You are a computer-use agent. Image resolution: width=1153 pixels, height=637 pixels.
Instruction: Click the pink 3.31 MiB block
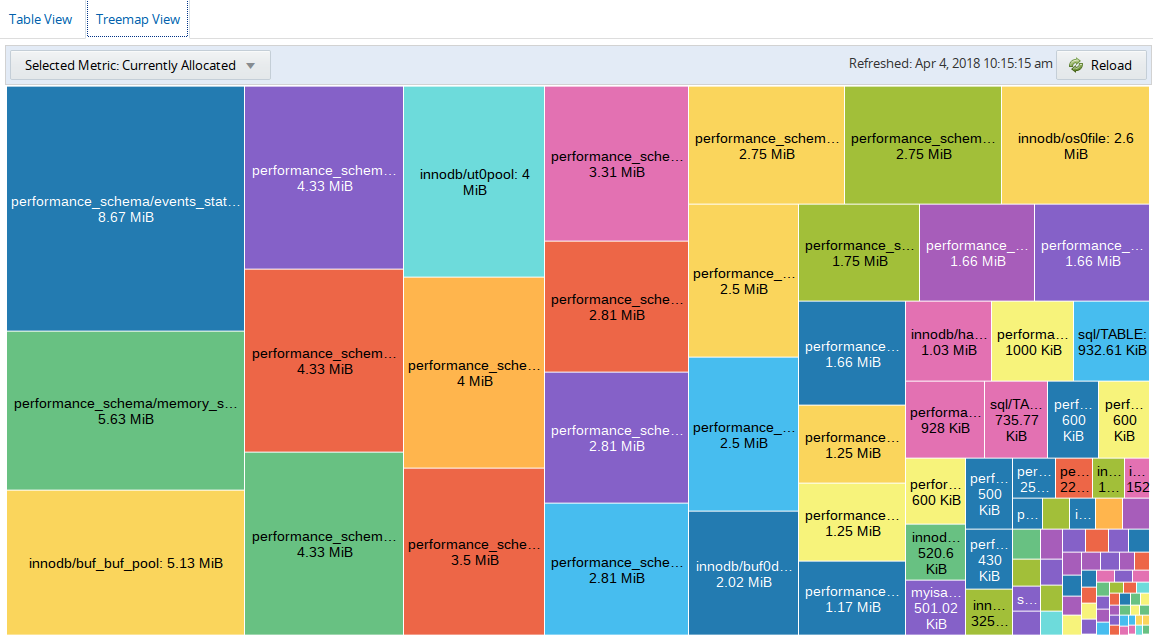[x=616, y=164]
